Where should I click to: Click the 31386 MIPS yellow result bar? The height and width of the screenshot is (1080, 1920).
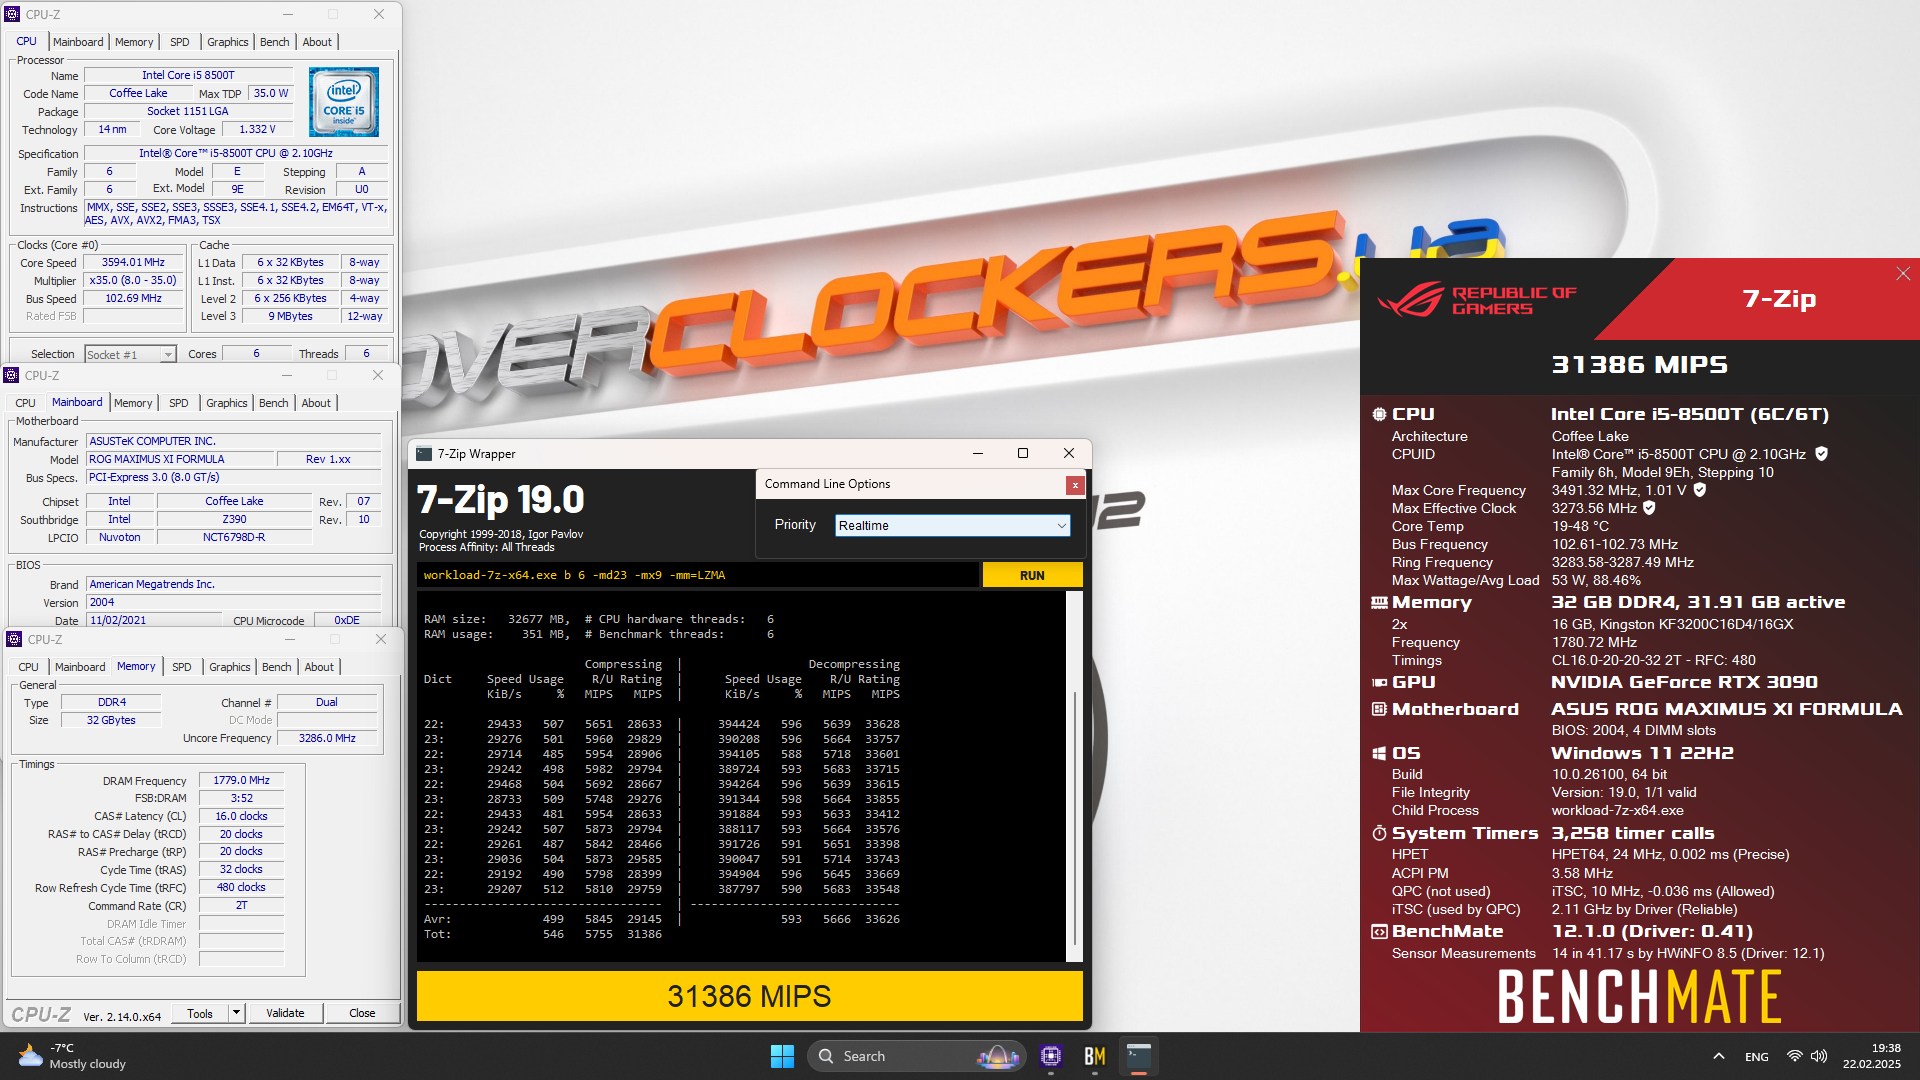pyautogui.click(x=749, y=996)
